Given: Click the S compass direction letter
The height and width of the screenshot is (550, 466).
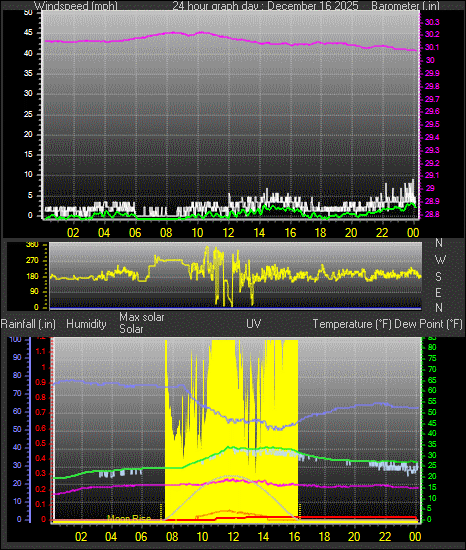Looking at the screenshot, I should (438, 277).
